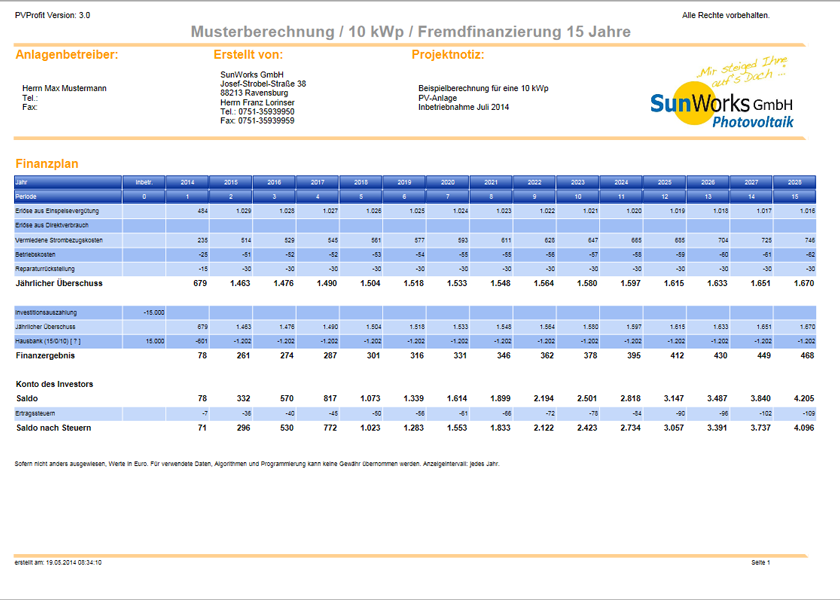The height and width of the screenshot is (600, 840).
Task: Select the "Betriebskosten" row label
Action: (35, 254)
